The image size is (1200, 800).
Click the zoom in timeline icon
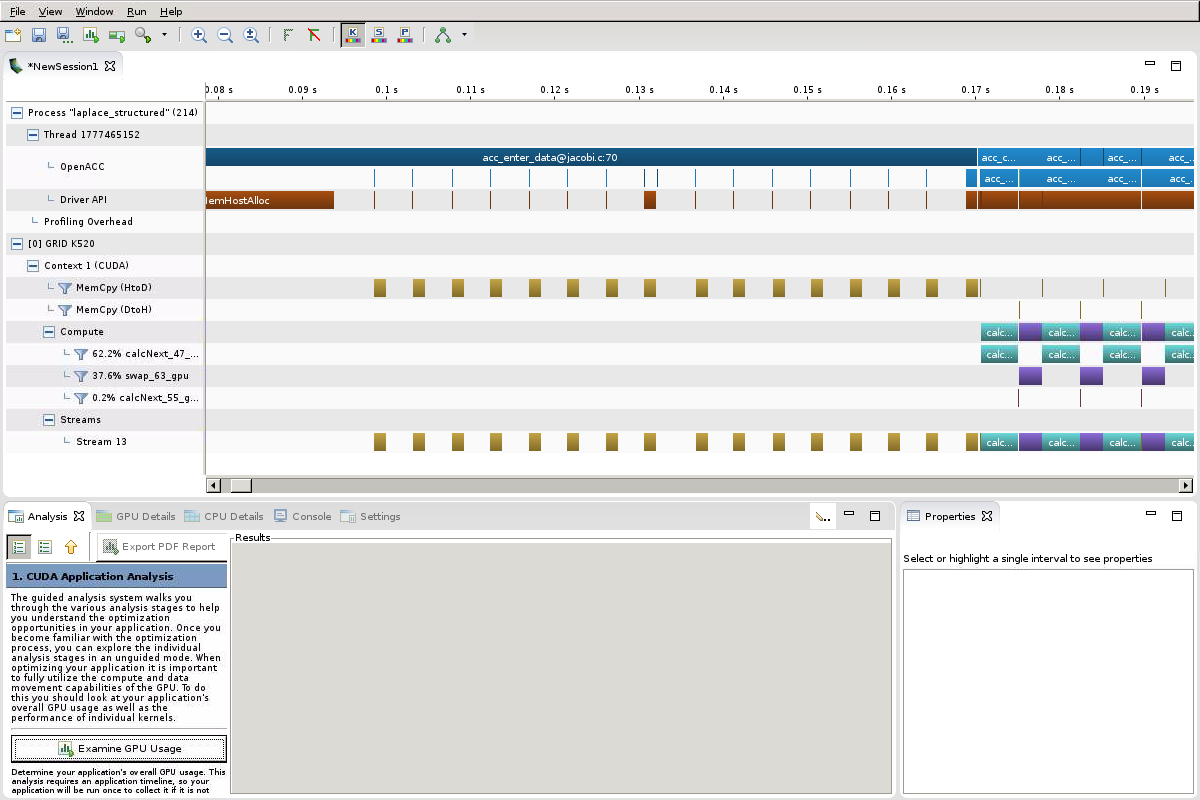(199, 35)
